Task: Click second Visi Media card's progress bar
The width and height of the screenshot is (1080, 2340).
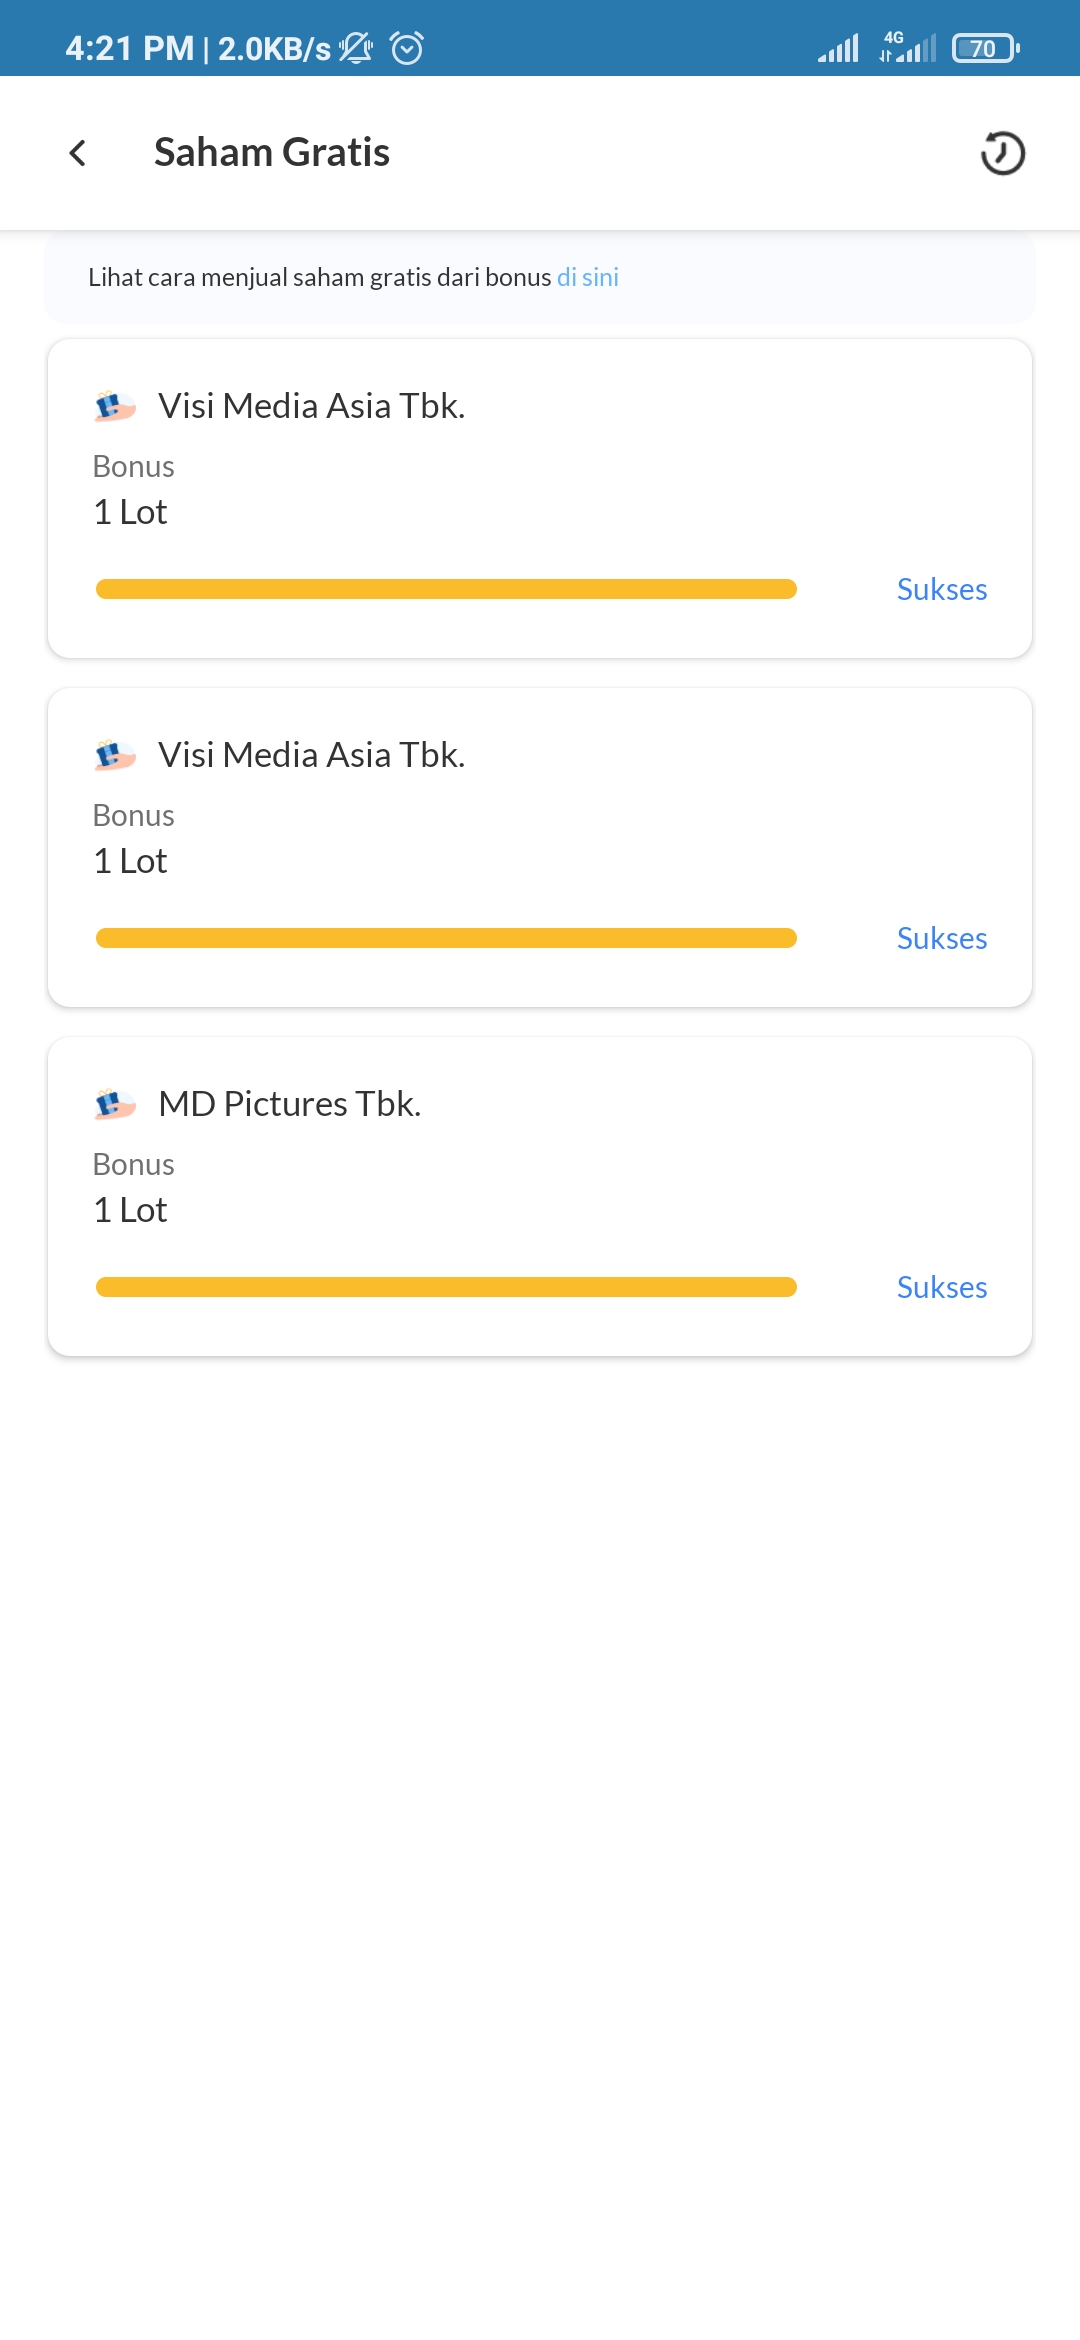Action: (446, 938)
